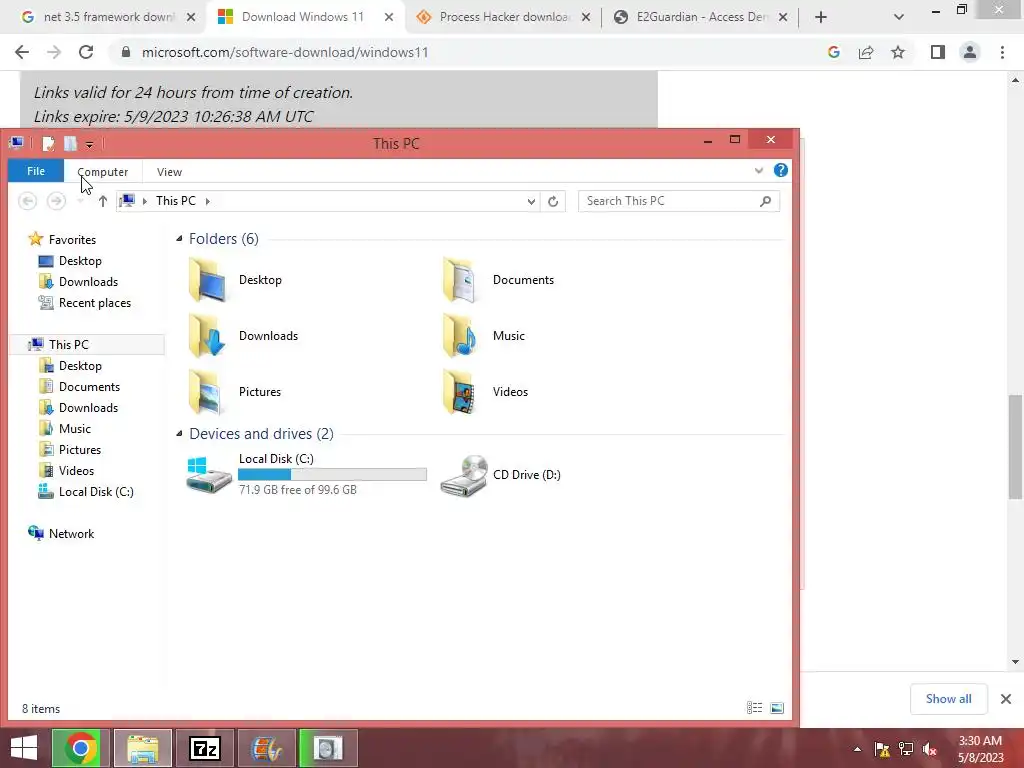1024x768 pixels.
Task: Show hidden tray icons arrow
Action: [x=857, y=749]
